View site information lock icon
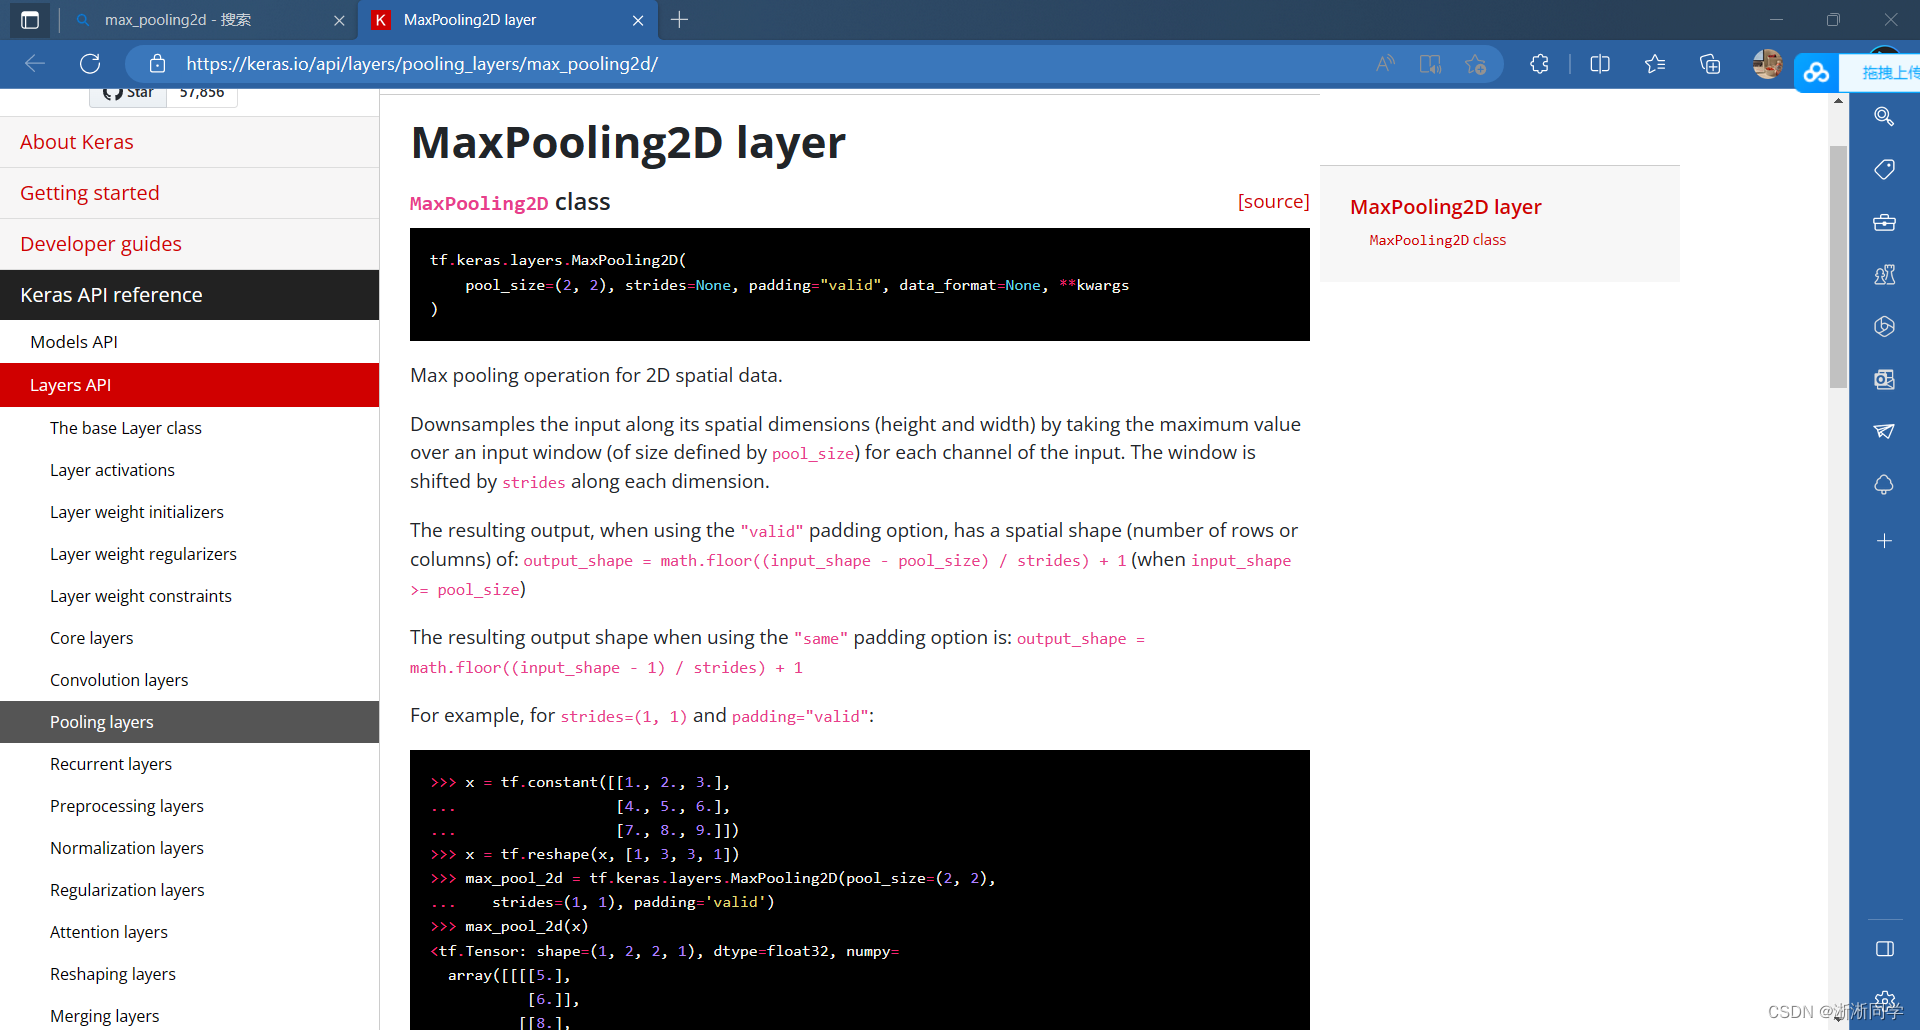 [157, 64]
